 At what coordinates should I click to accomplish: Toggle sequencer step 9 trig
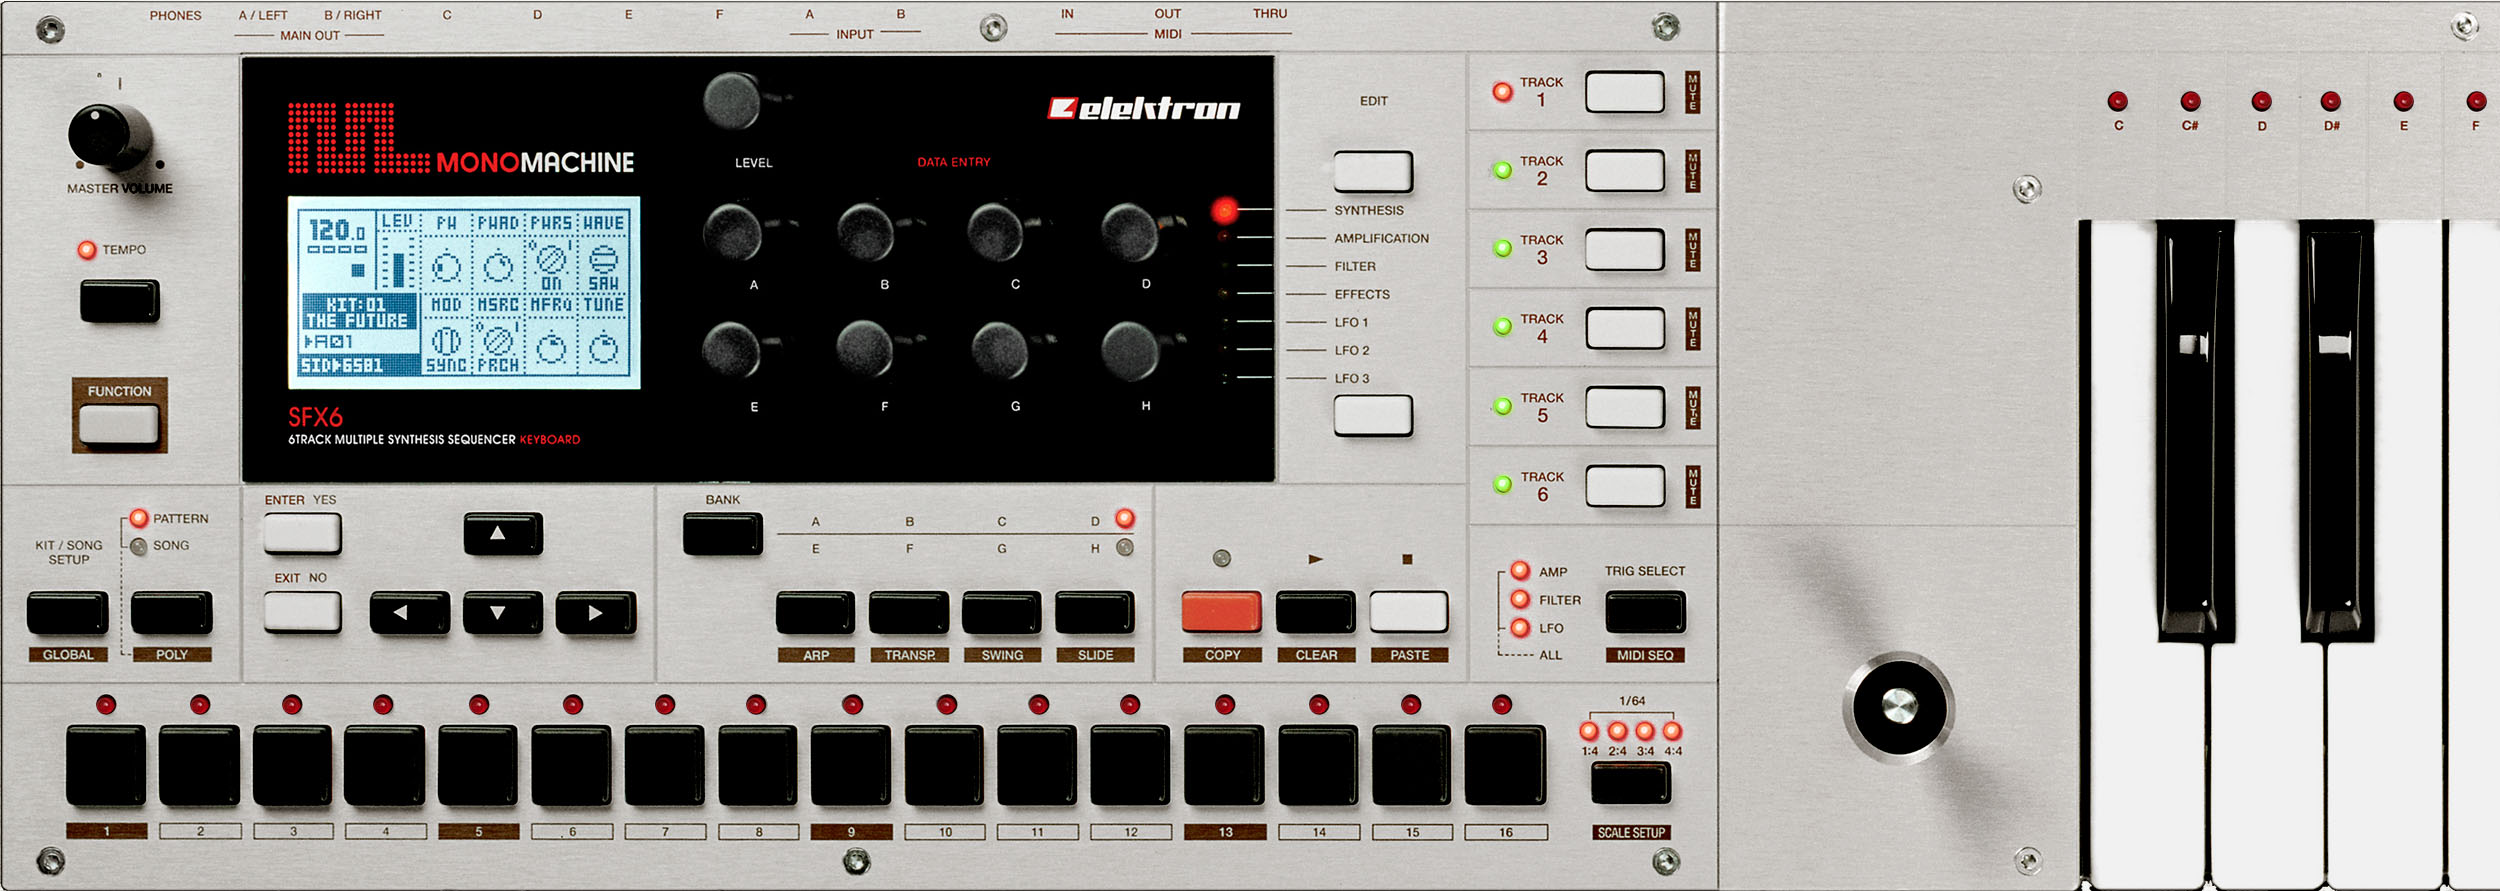pos(850,766)
